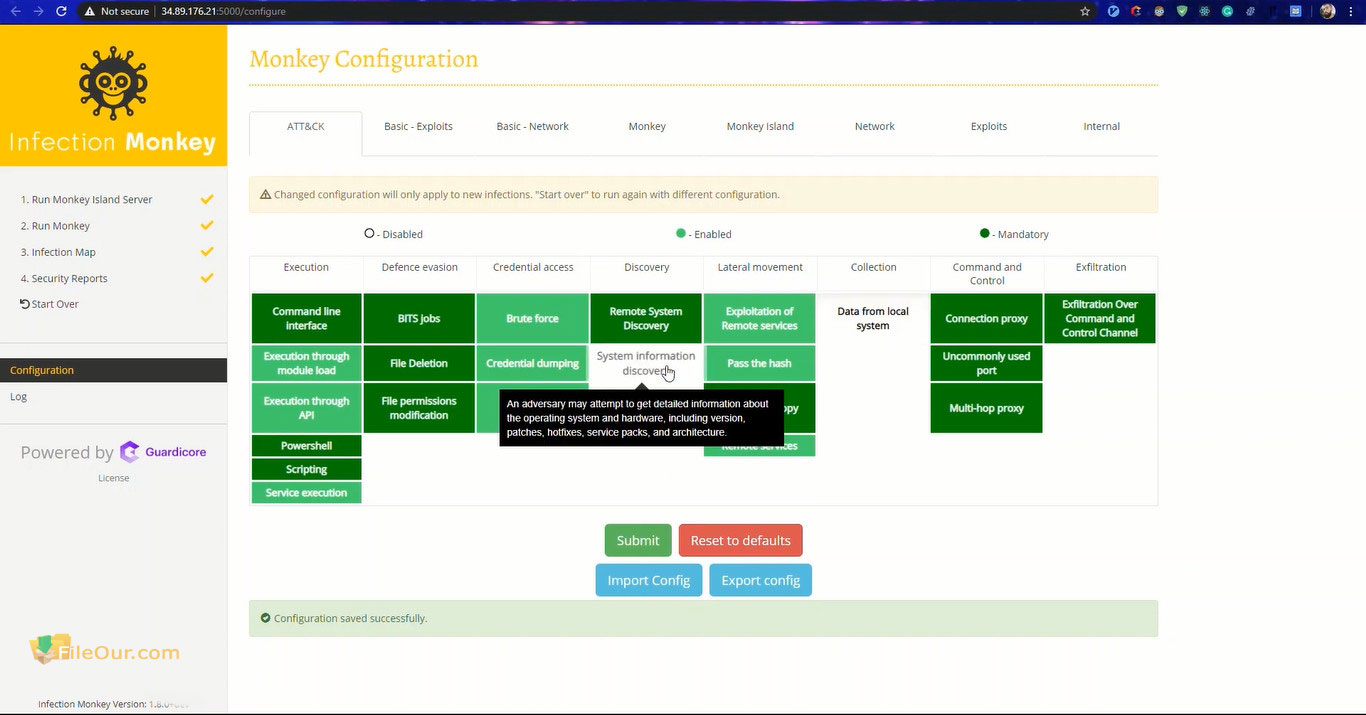The image size is (1366, 715).
Task: Click the Not secure warning triangle
Action: click(x=90, y=11)
